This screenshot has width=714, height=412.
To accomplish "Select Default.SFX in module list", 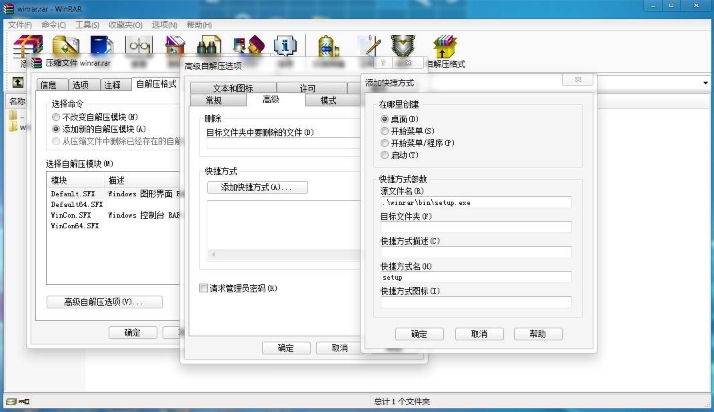I will pyautogui.click(x=73, y=194).
